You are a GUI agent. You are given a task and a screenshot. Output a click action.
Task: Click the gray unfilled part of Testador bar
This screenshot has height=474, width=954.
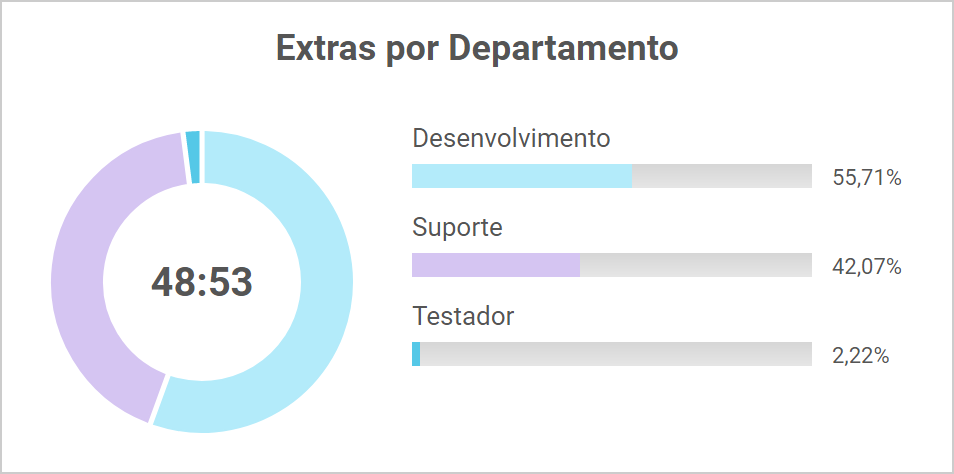615,354
